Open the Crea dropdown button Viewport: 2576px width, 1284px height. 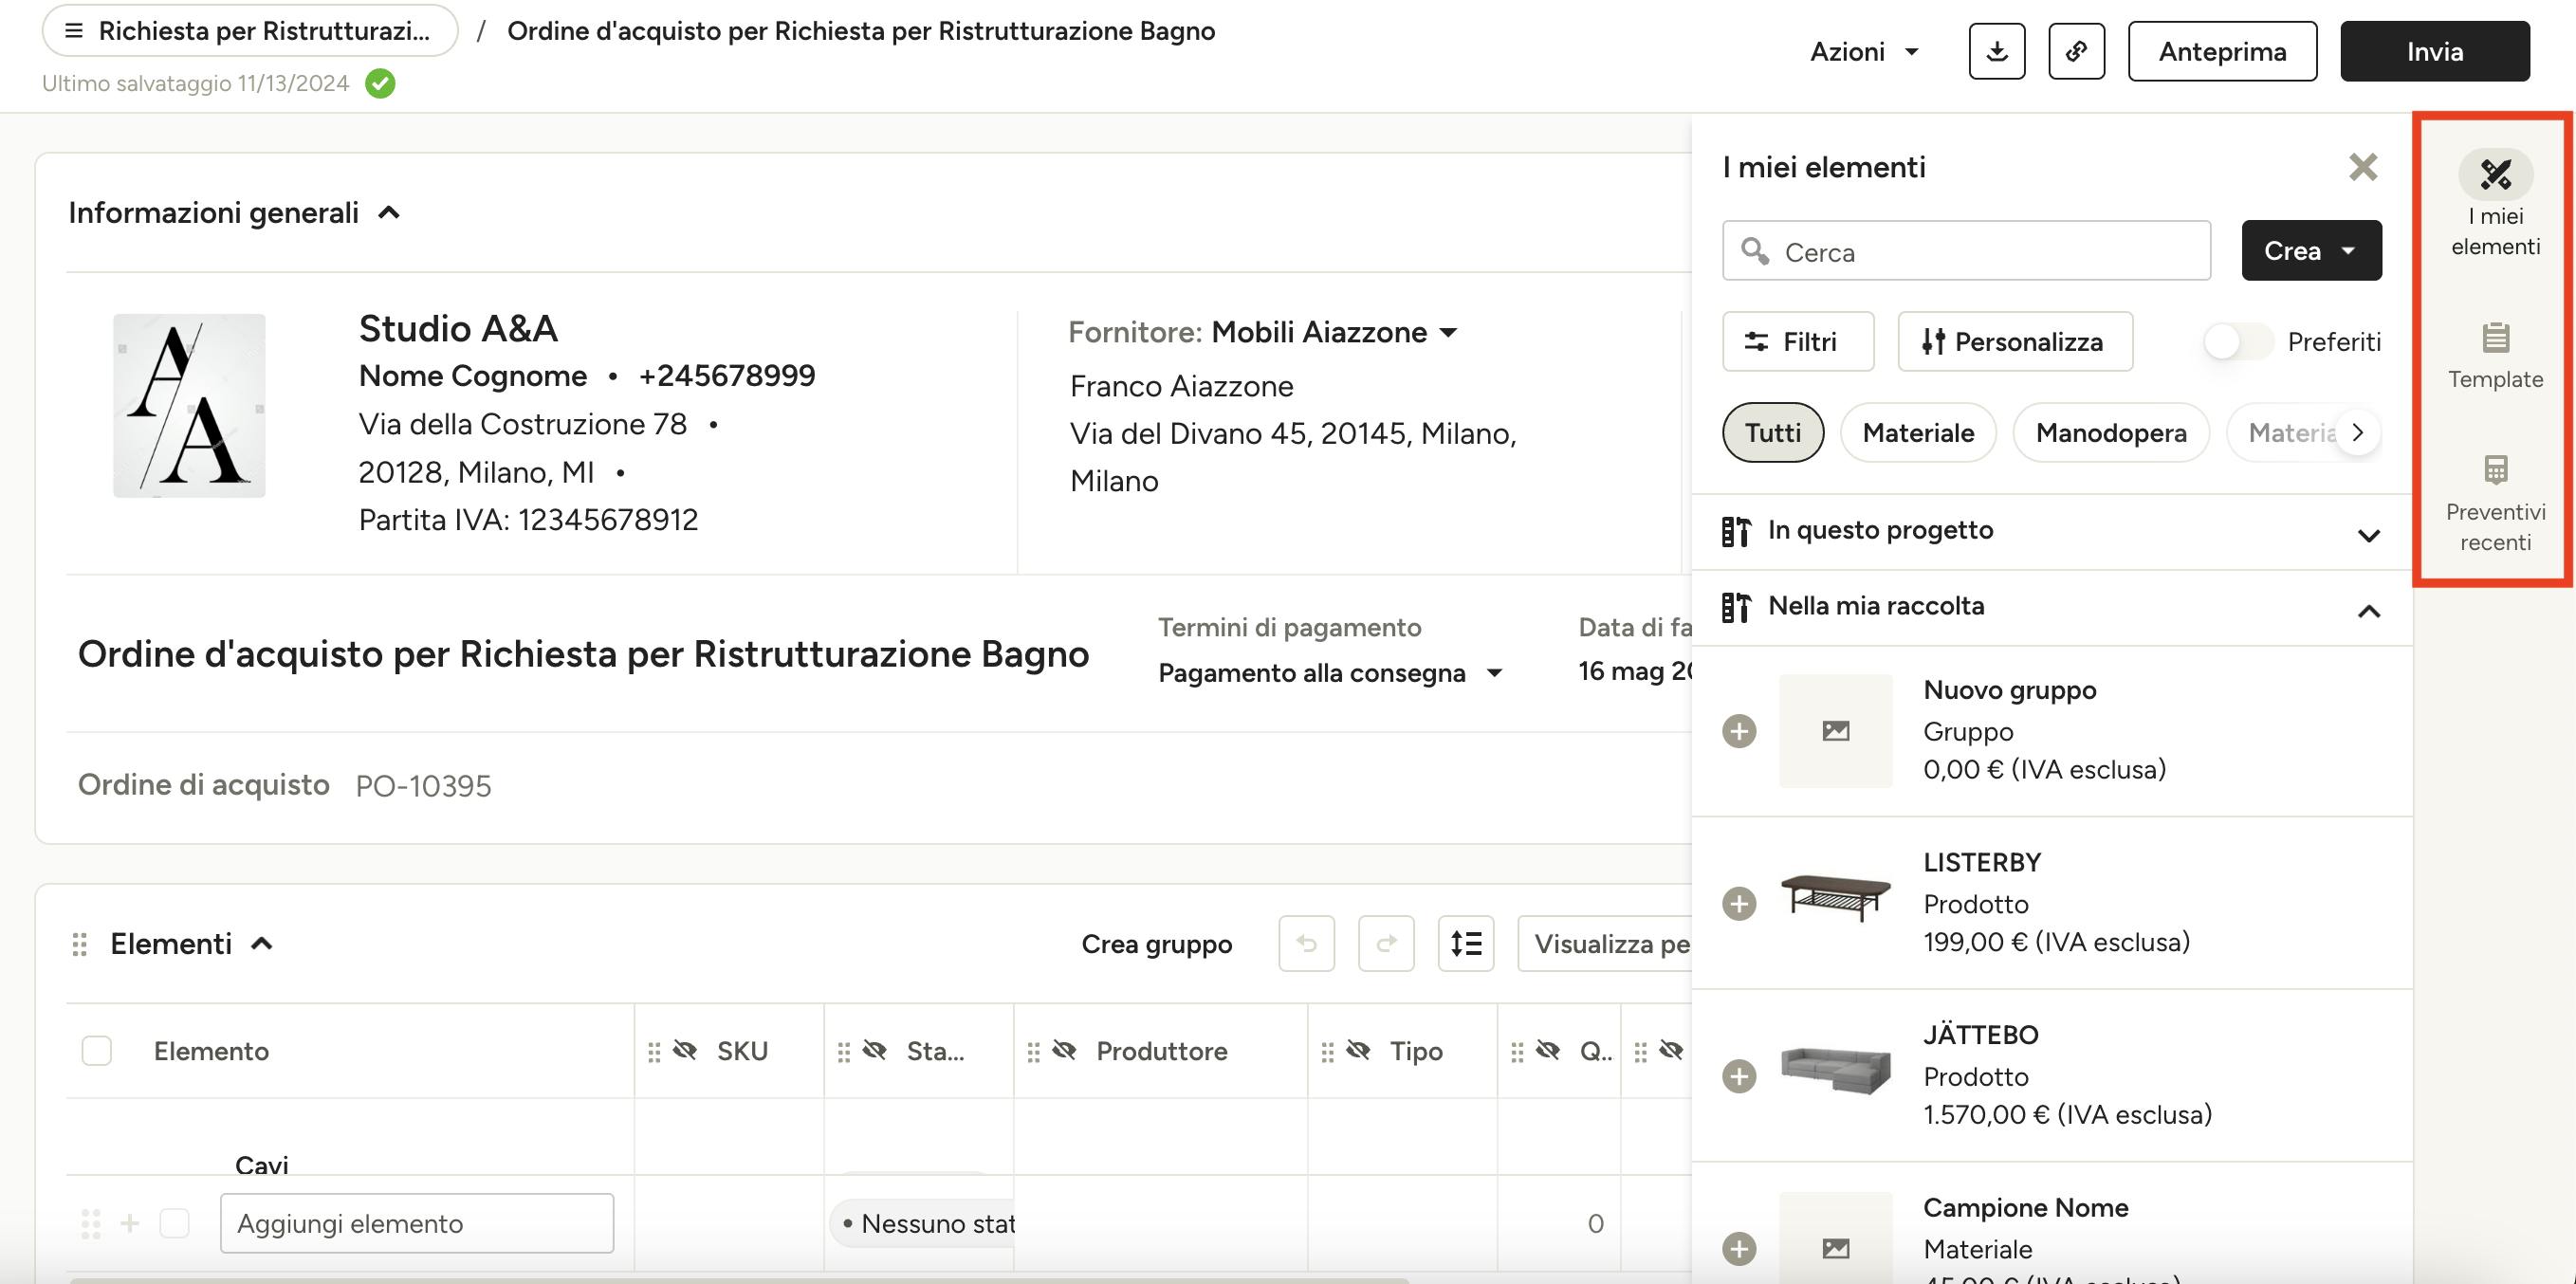pyautogui.click(x=2311, y=250)
